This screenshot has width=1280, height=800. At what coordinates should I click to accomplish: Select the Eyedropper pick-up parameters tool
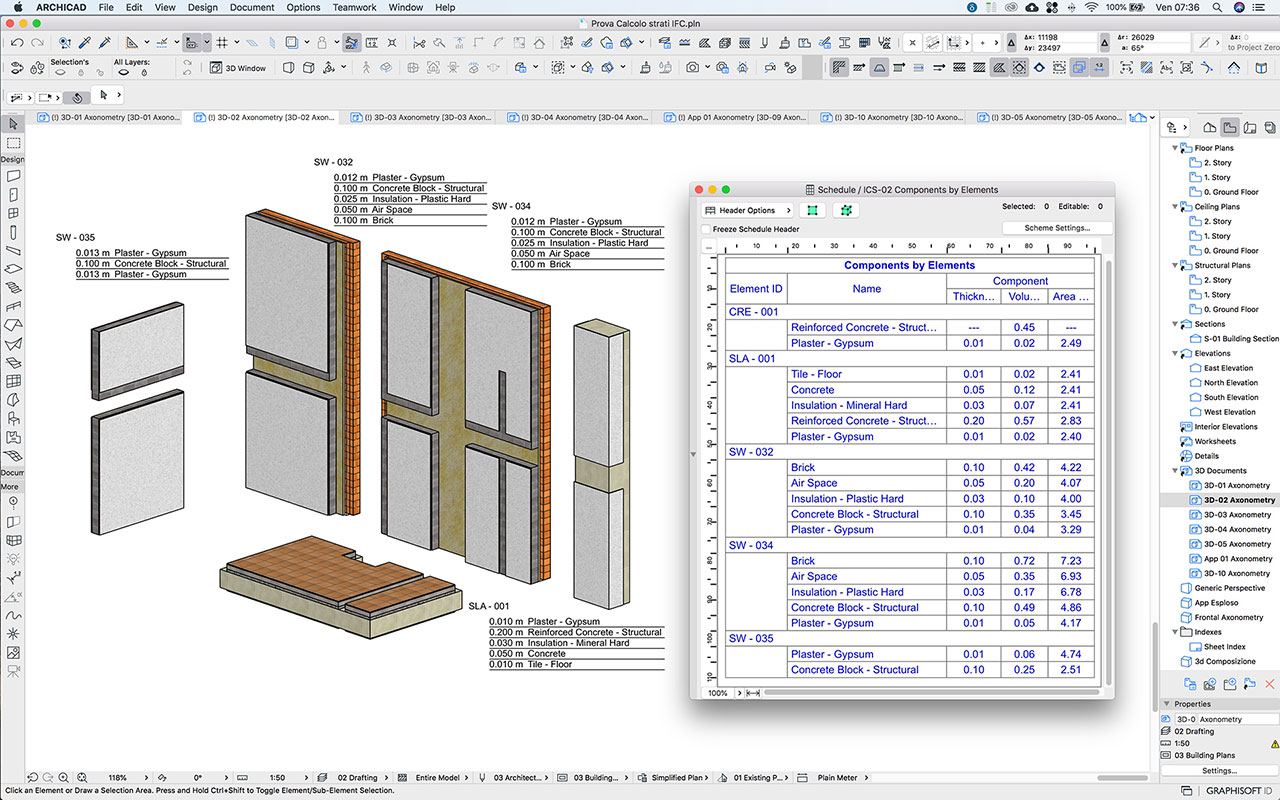click(85, 44)
